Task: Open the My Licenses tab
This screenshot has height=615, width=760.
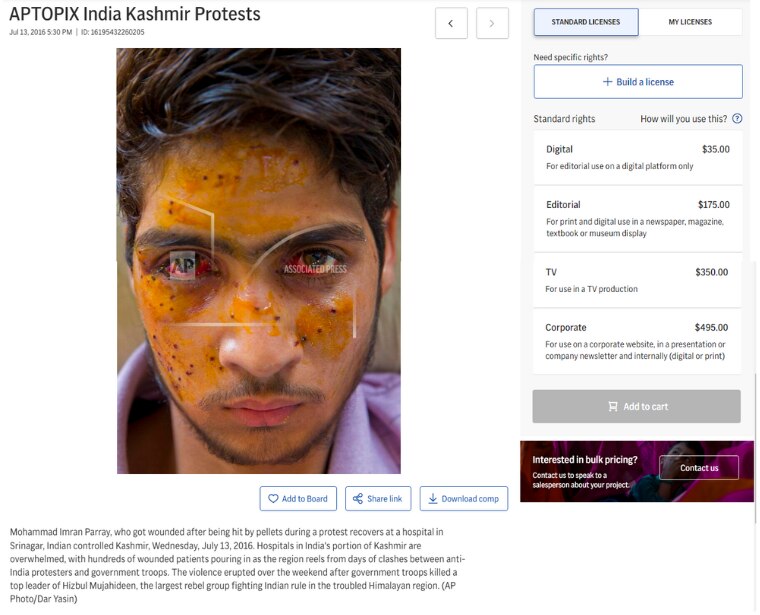Action: tap(691, 22)
